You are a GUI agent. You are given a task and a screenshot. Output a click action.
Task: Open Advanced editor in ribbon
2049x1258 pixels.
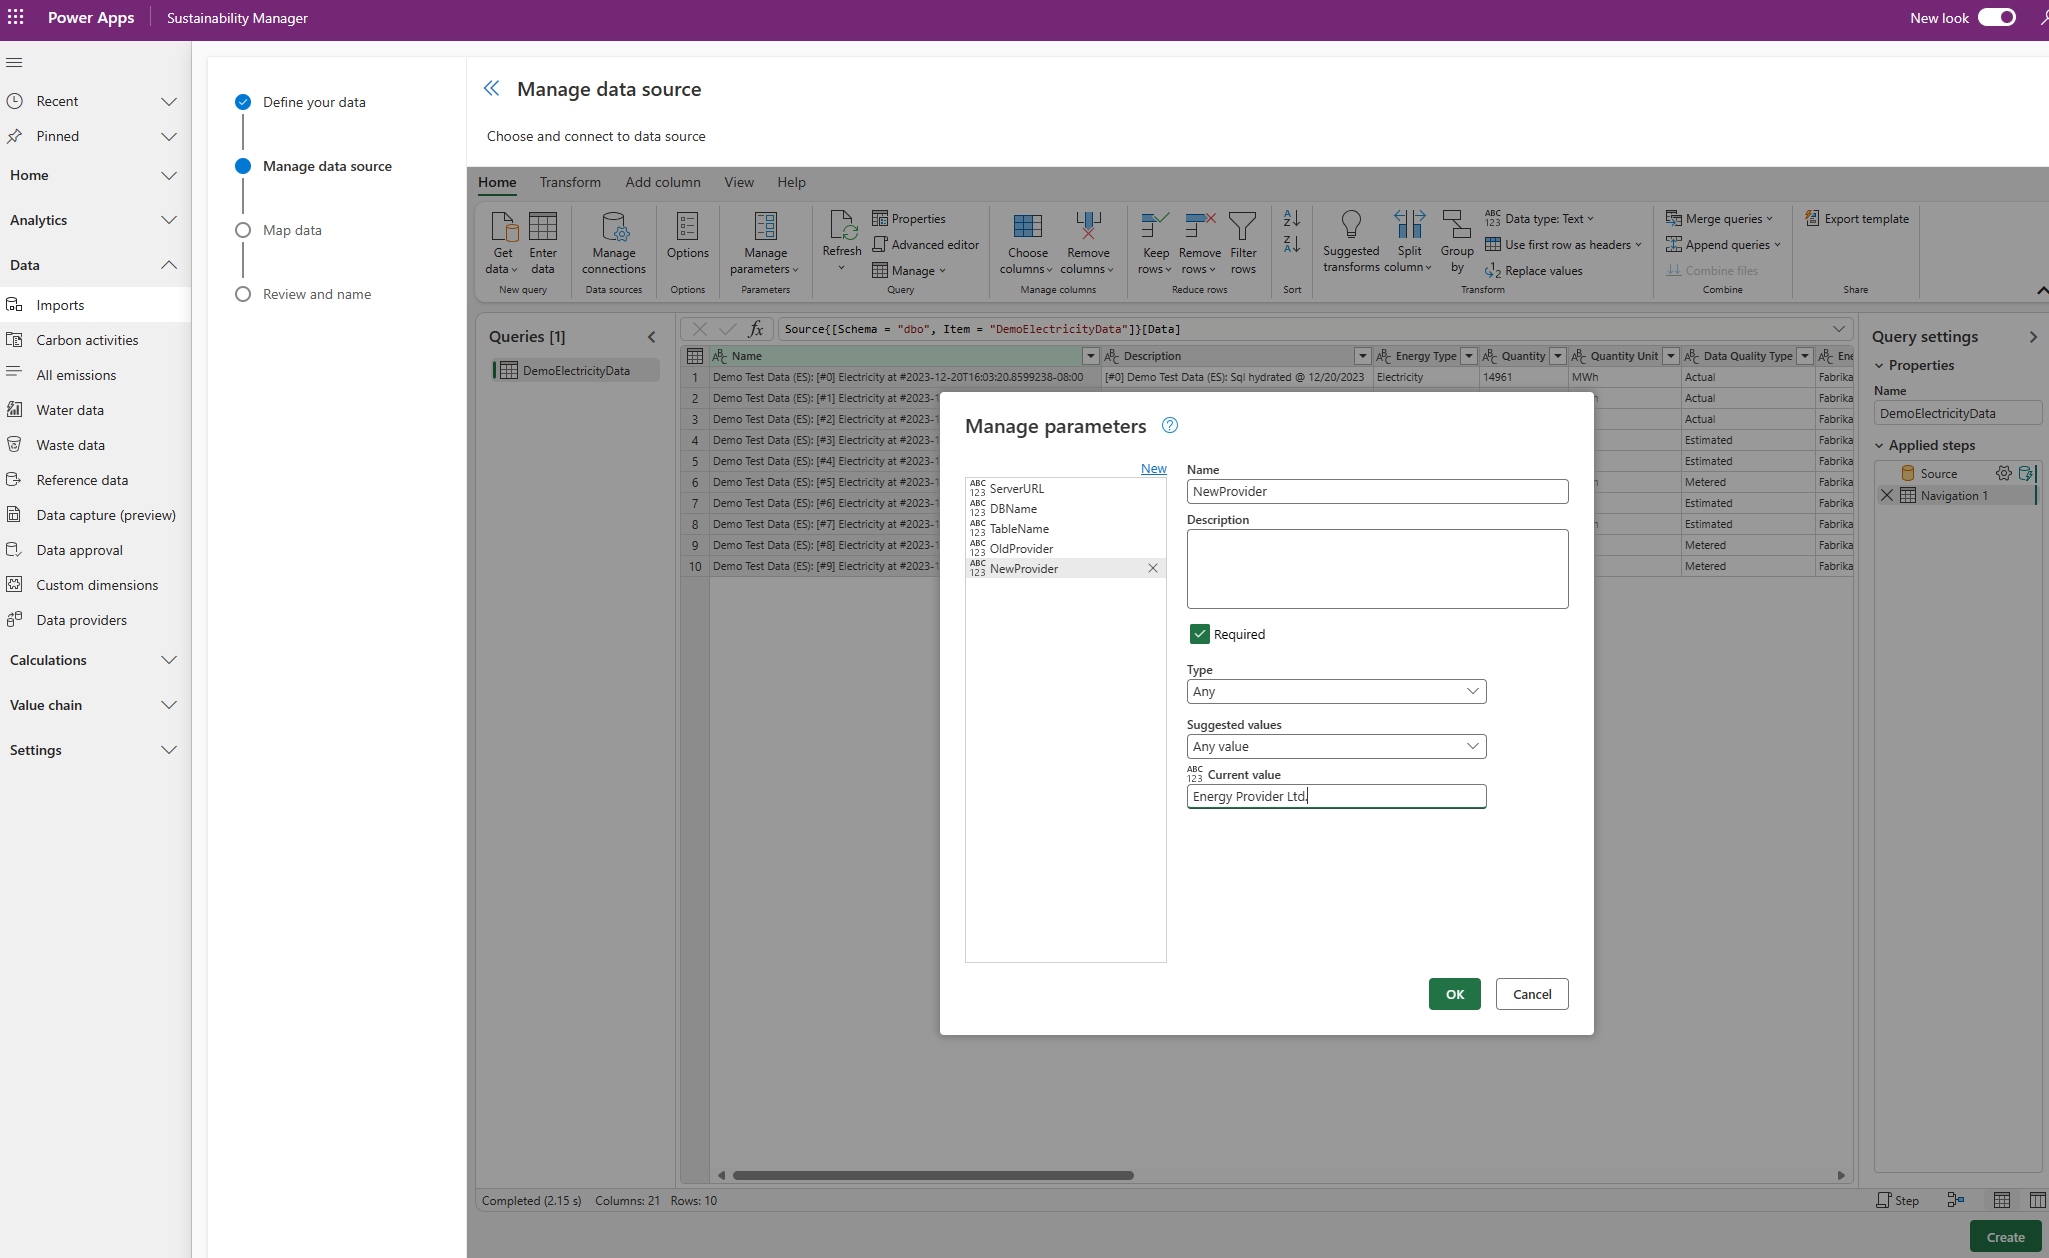pos(925,245)
